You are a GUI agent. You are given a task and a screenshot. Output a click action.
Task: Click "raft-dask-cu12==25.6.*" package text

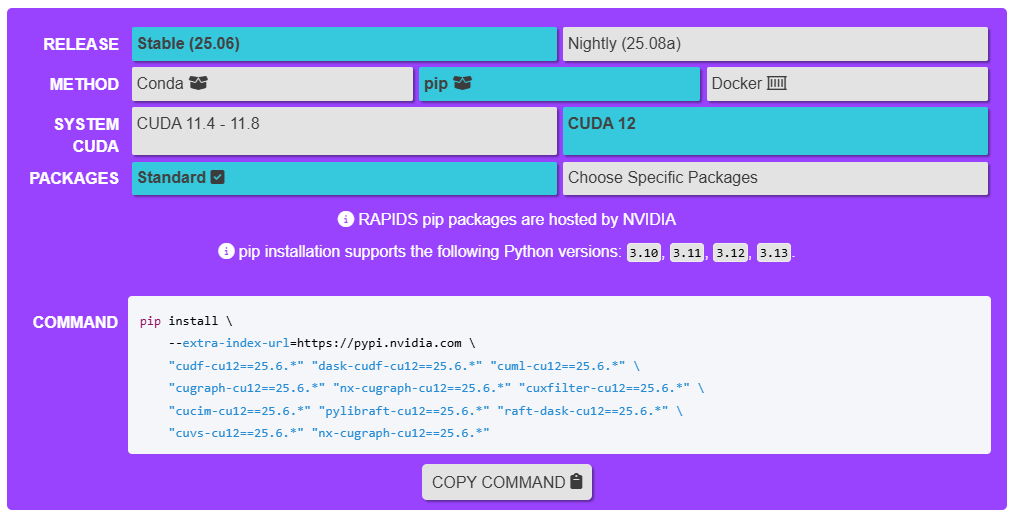pos(583,411)
